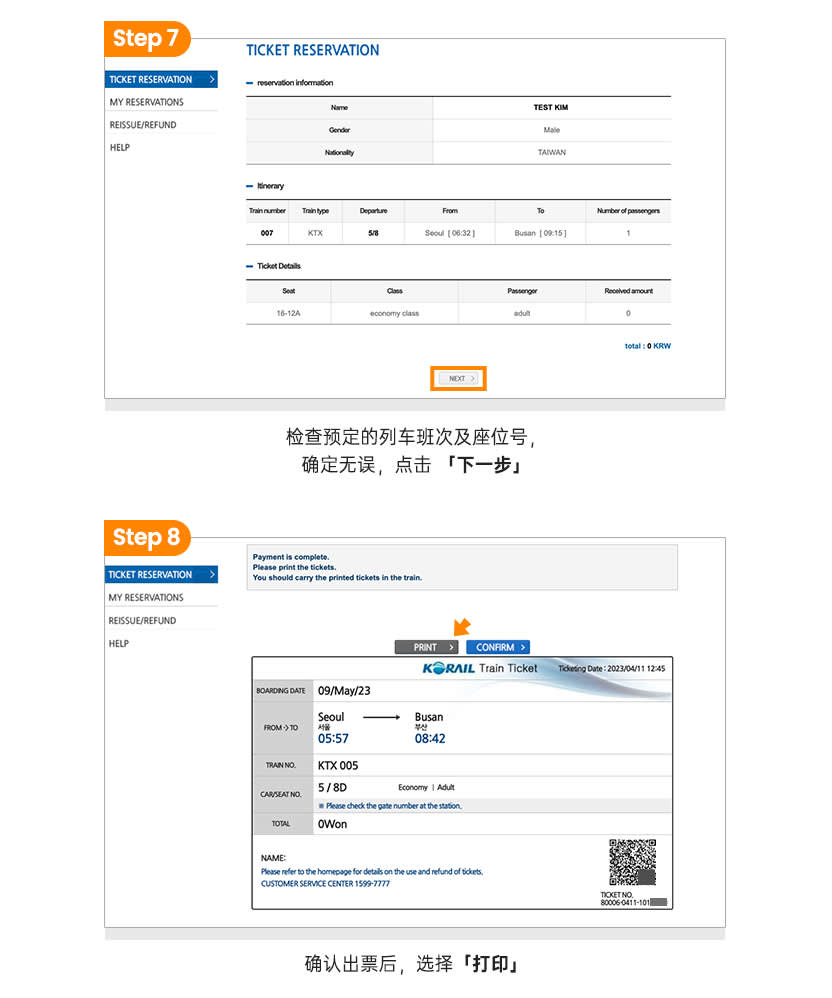Click the orange Step 7 badge

(x=145, y=38)
